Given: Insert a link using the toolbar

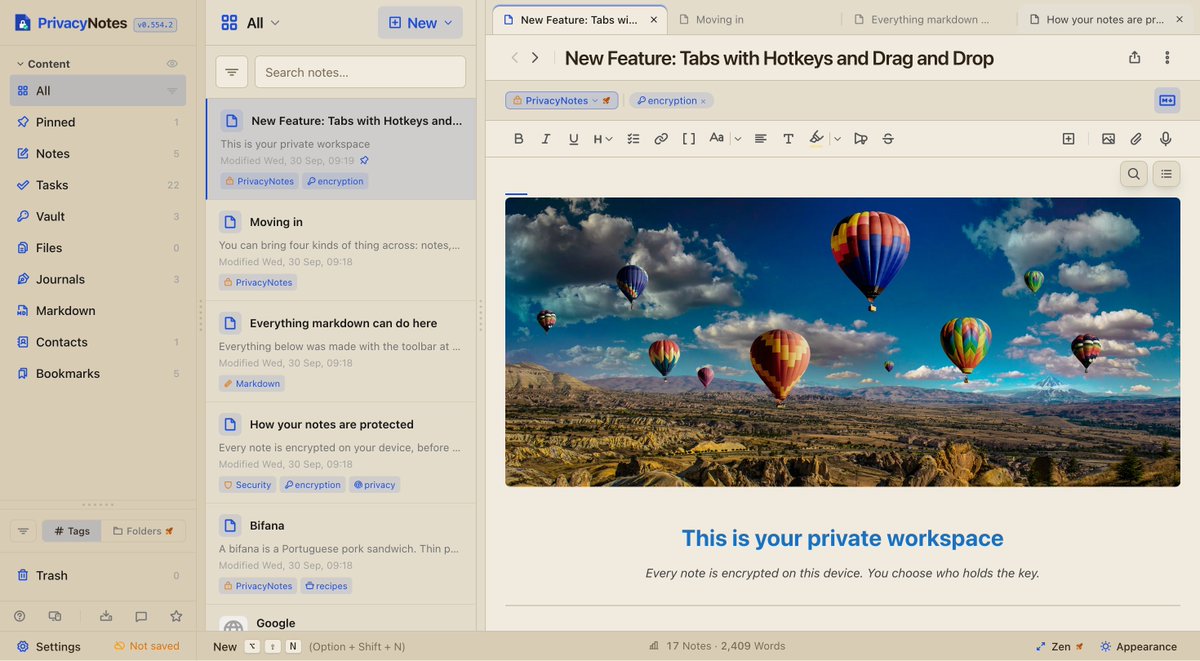Looking at the screenshot, I should 661,139.
